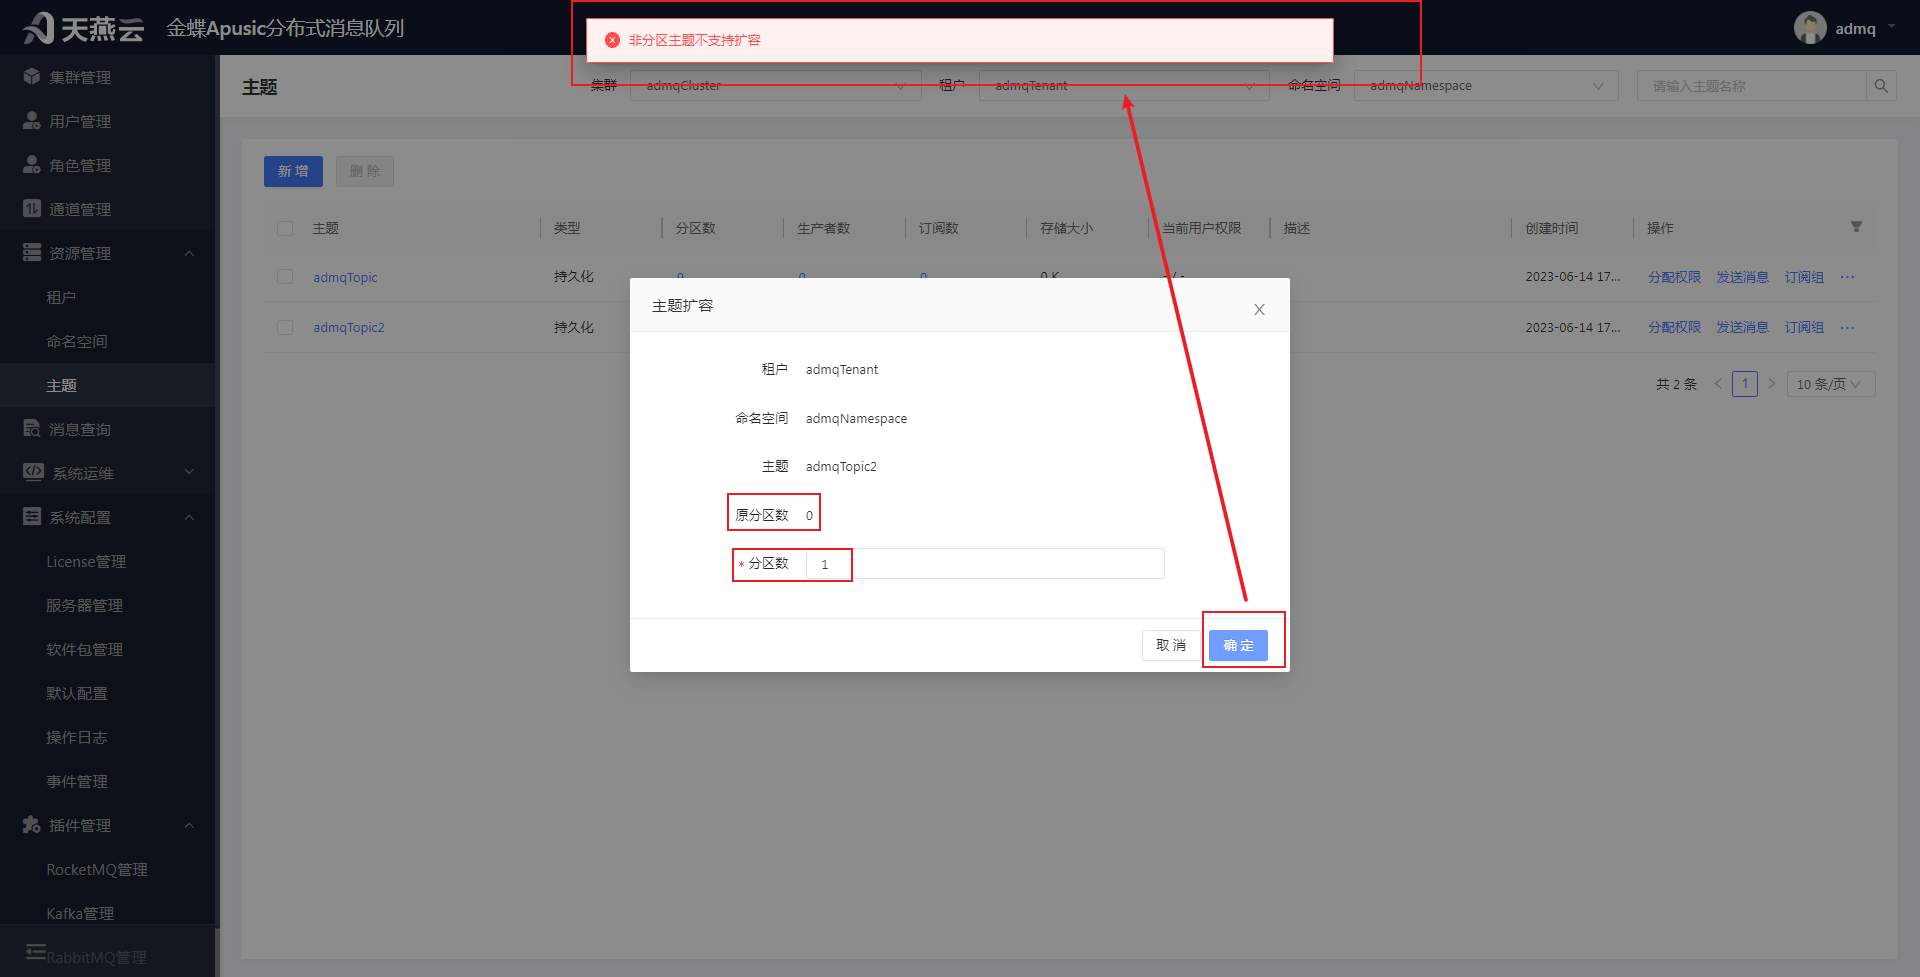Open the 集群 admqCluster dropdown
The width and height of the screenshot is (1920, 977).
pos(775,86)
